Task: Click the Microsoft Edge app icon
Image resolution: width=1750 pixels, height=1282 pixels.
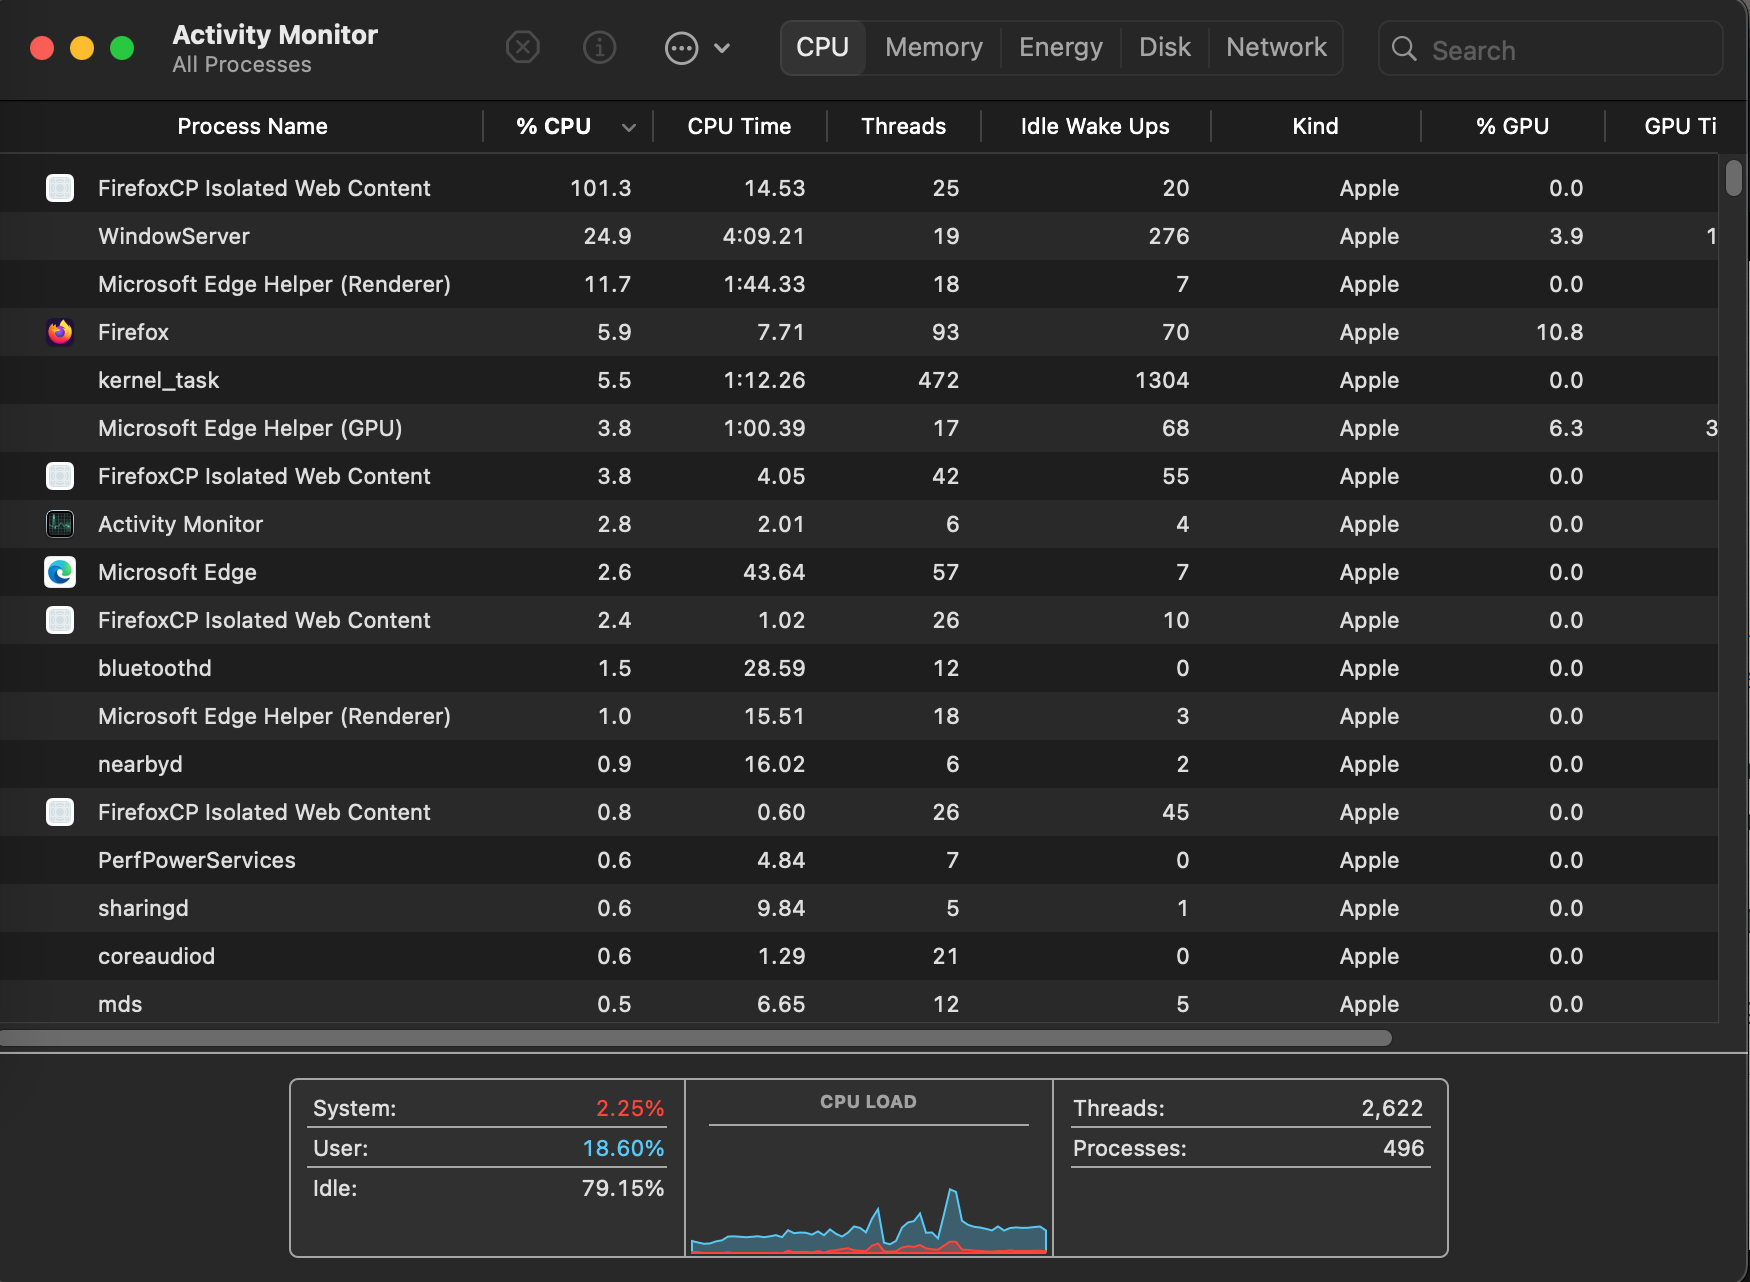Action: [60, 572]
